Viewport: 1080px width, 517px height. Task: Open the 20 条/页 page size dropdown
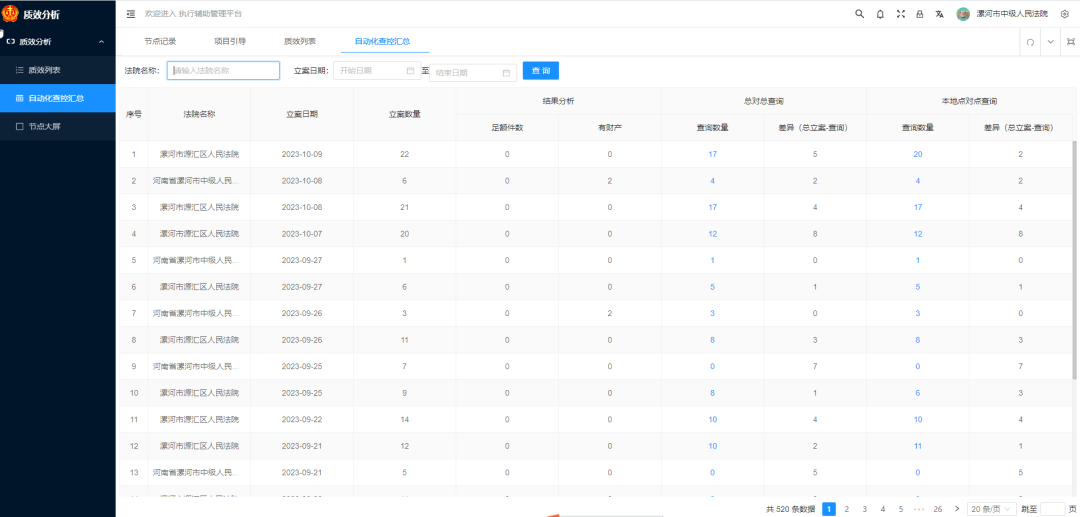992,509
